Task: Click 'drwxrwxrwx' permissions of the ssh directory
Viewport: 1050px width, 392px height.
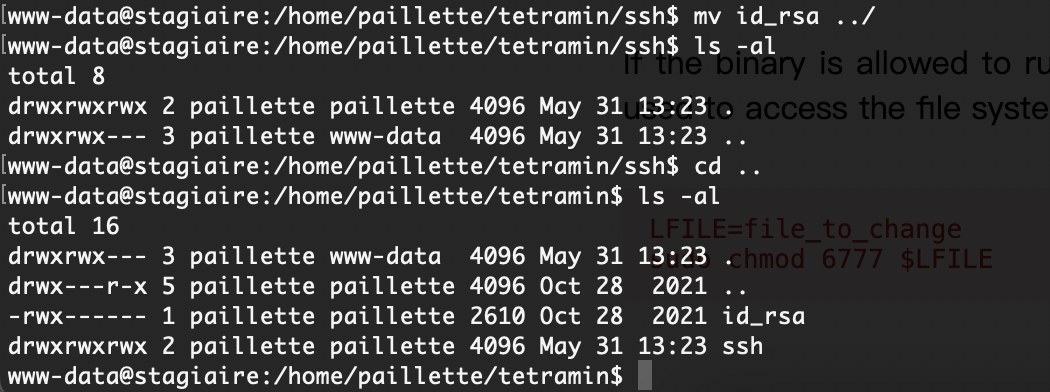Action: (x=77, y=346)
